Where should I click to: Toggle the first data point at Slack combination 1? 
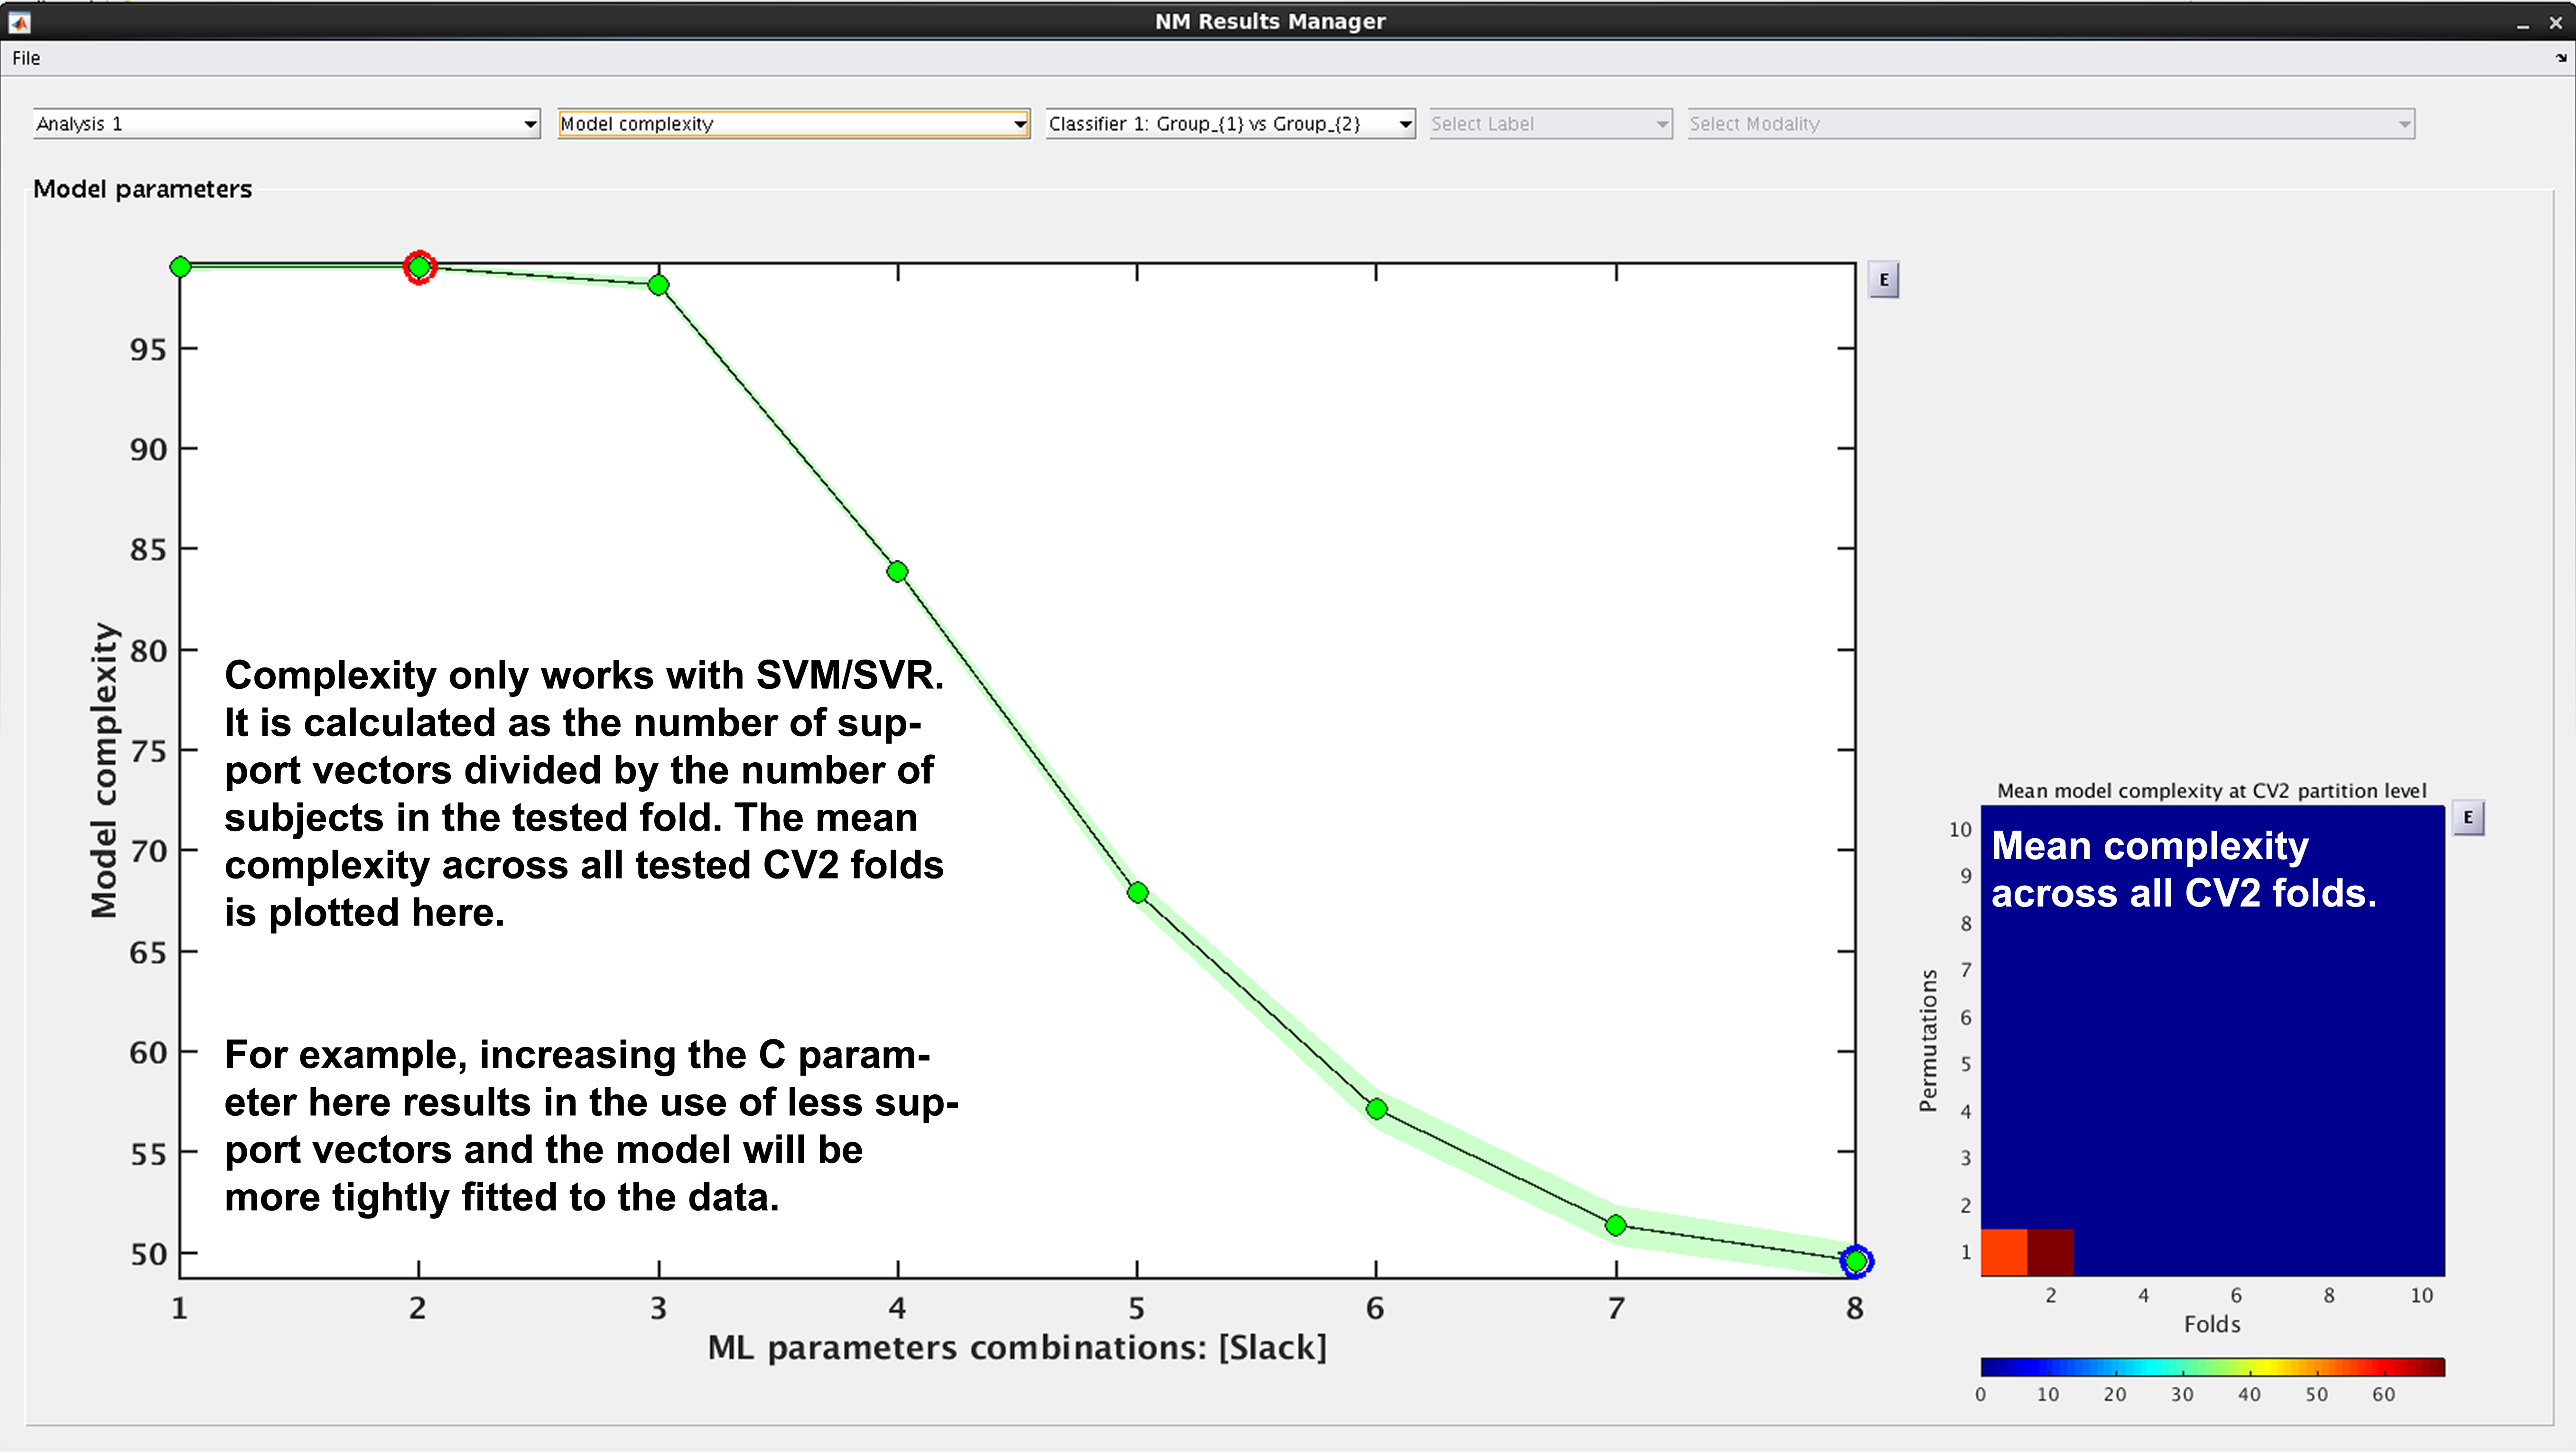tap(180, 266)
